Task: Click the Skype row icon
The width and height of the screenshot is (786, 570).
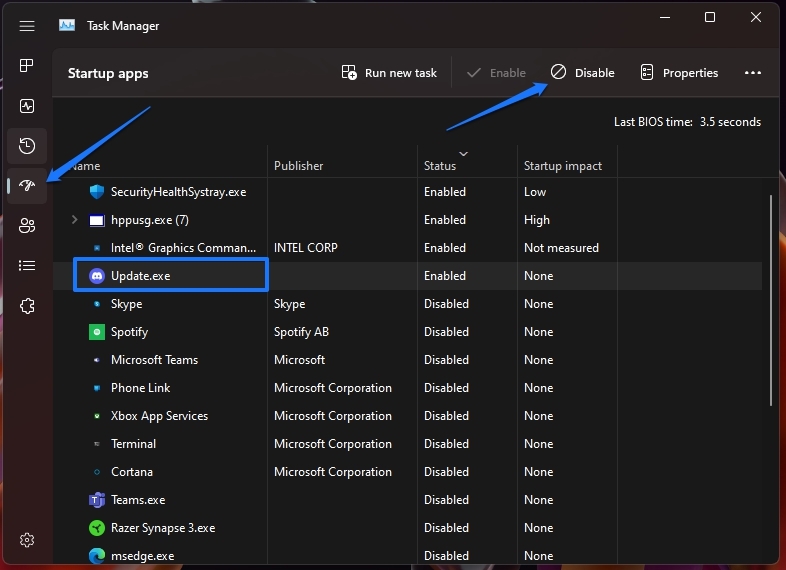Action: pos(97,304)
